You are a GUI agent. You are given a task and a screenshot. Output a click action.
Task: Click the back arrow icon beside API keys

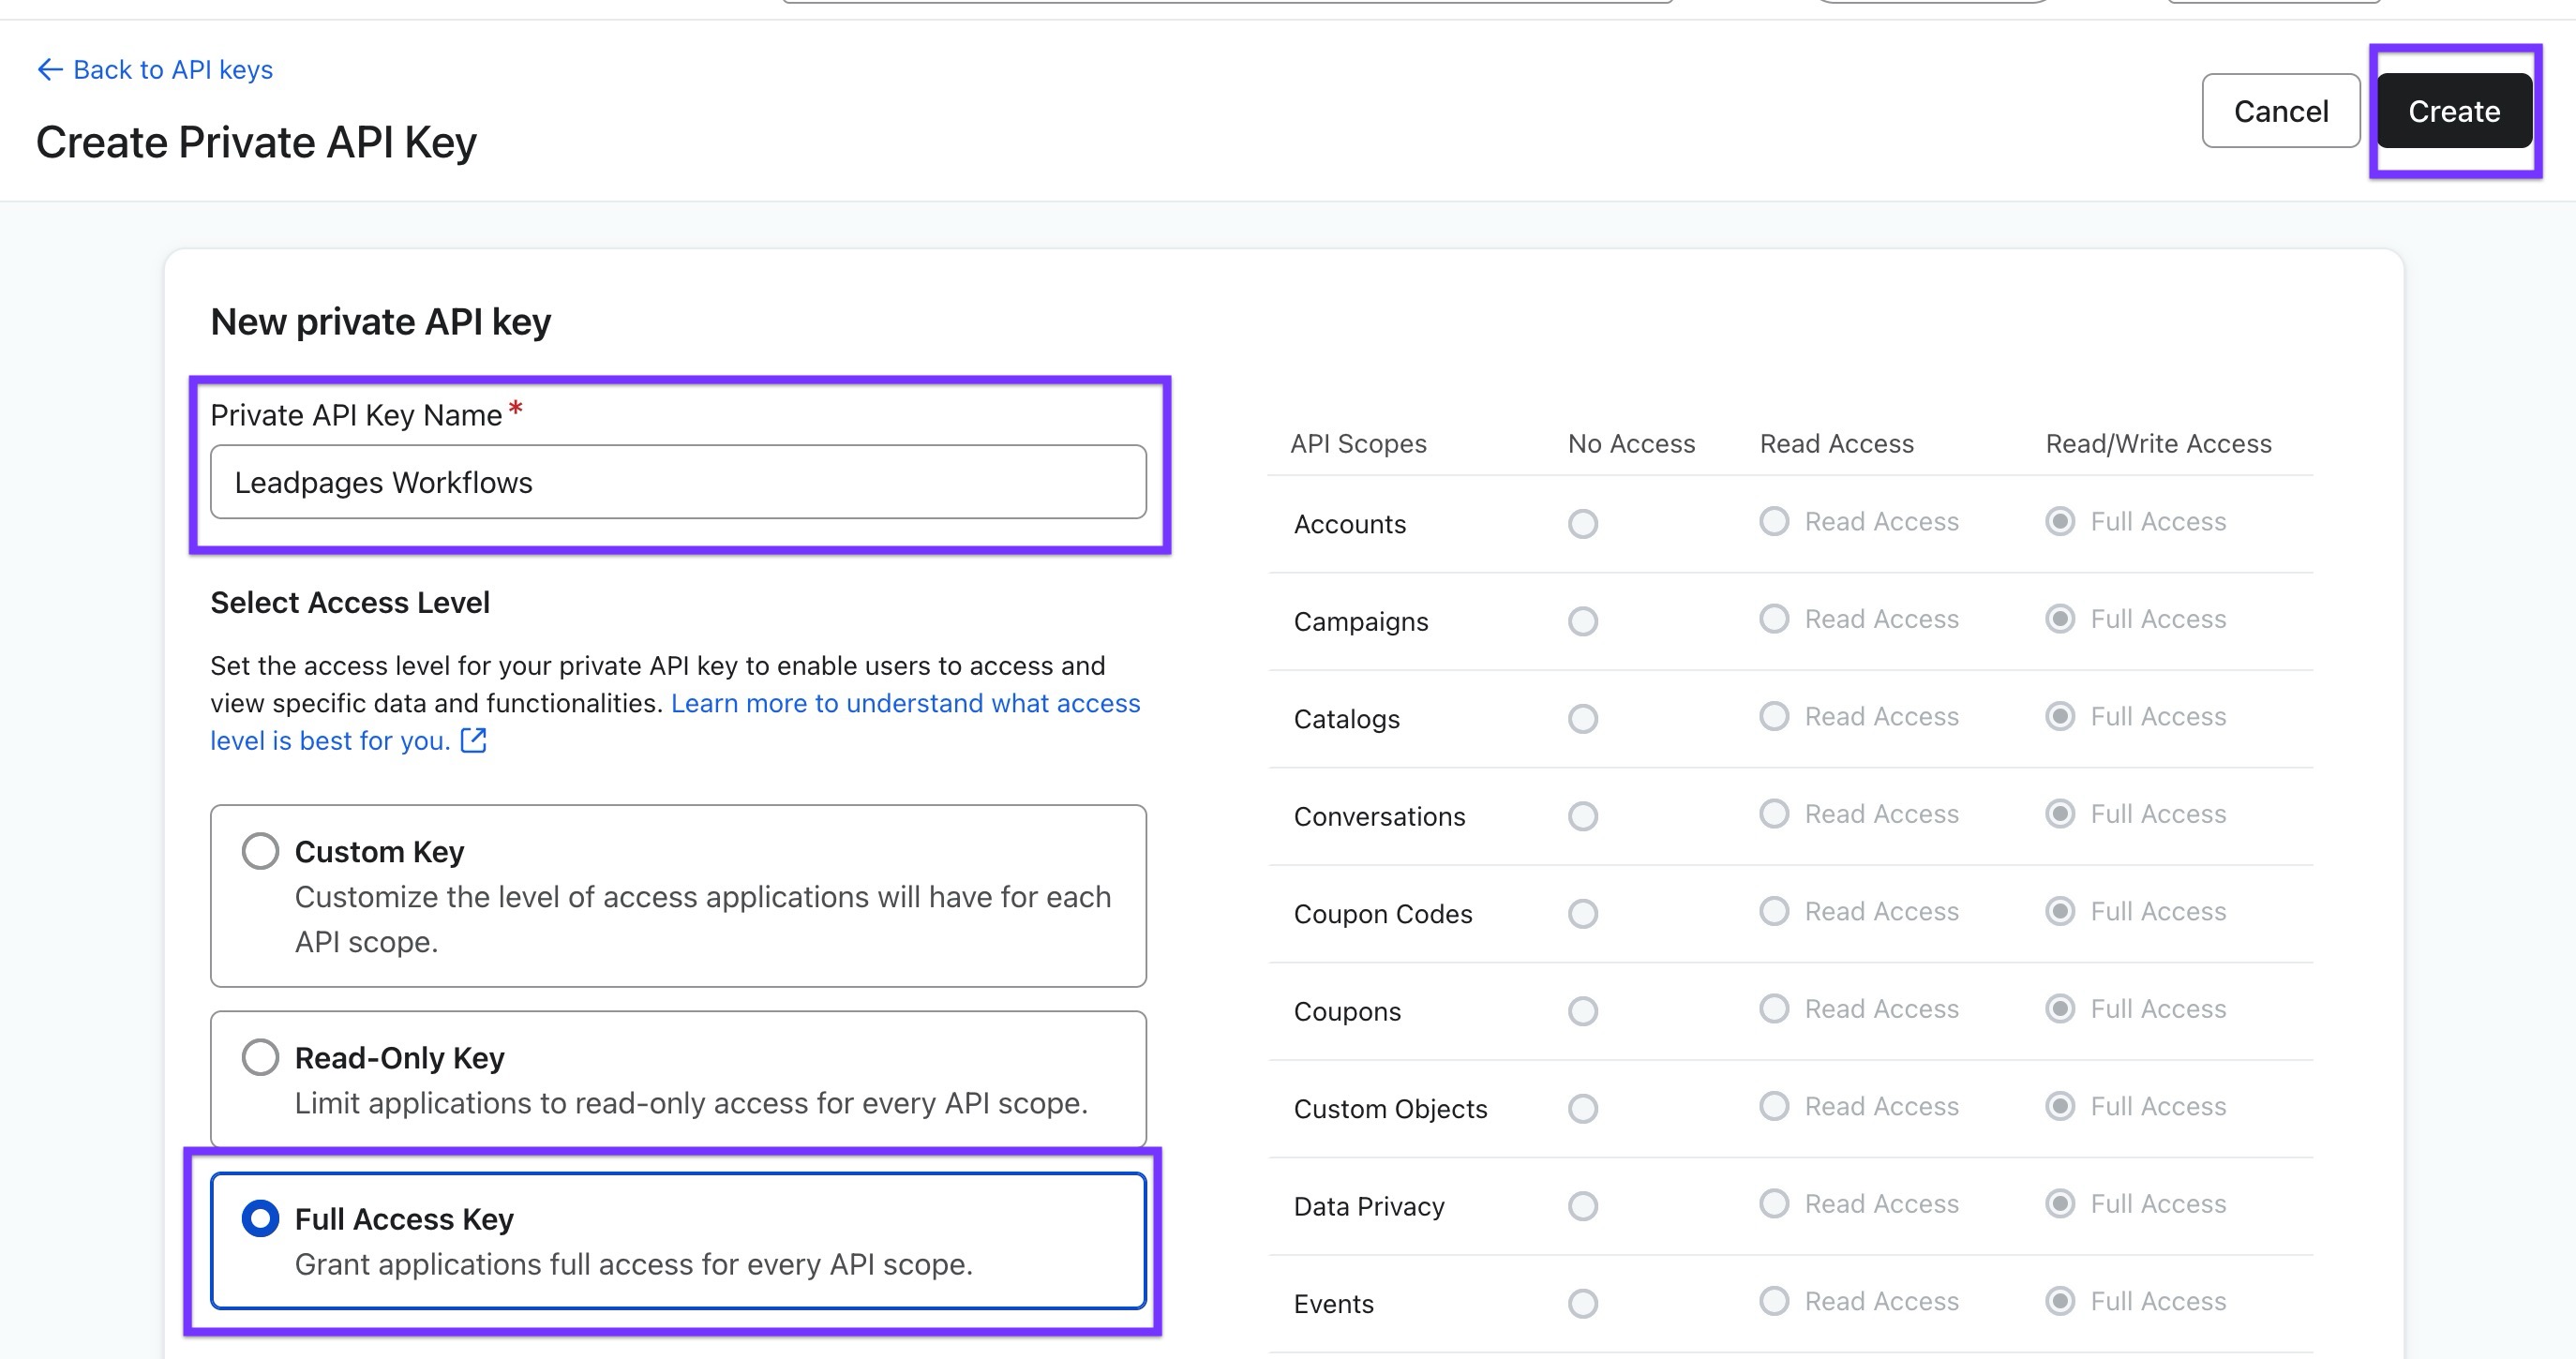tap(50, 69)
